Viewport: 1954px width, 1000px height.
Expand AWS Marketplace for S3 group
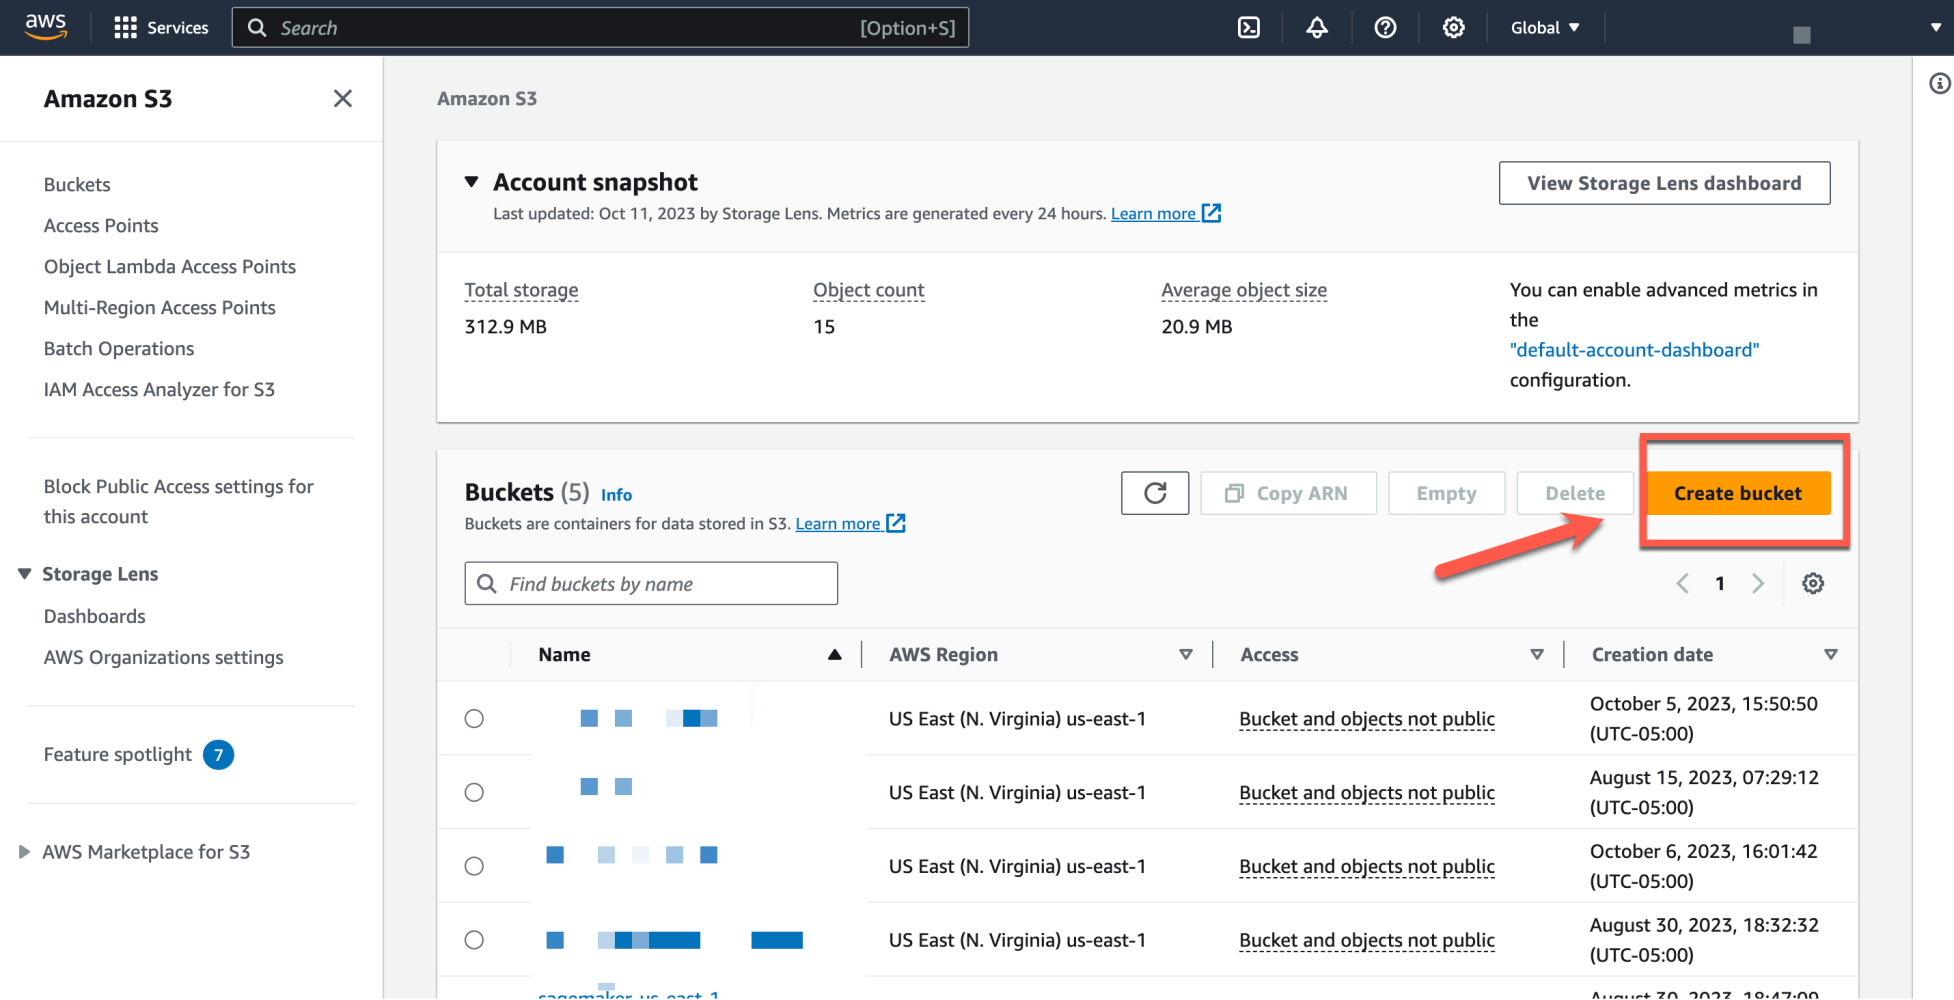point(25,852)
